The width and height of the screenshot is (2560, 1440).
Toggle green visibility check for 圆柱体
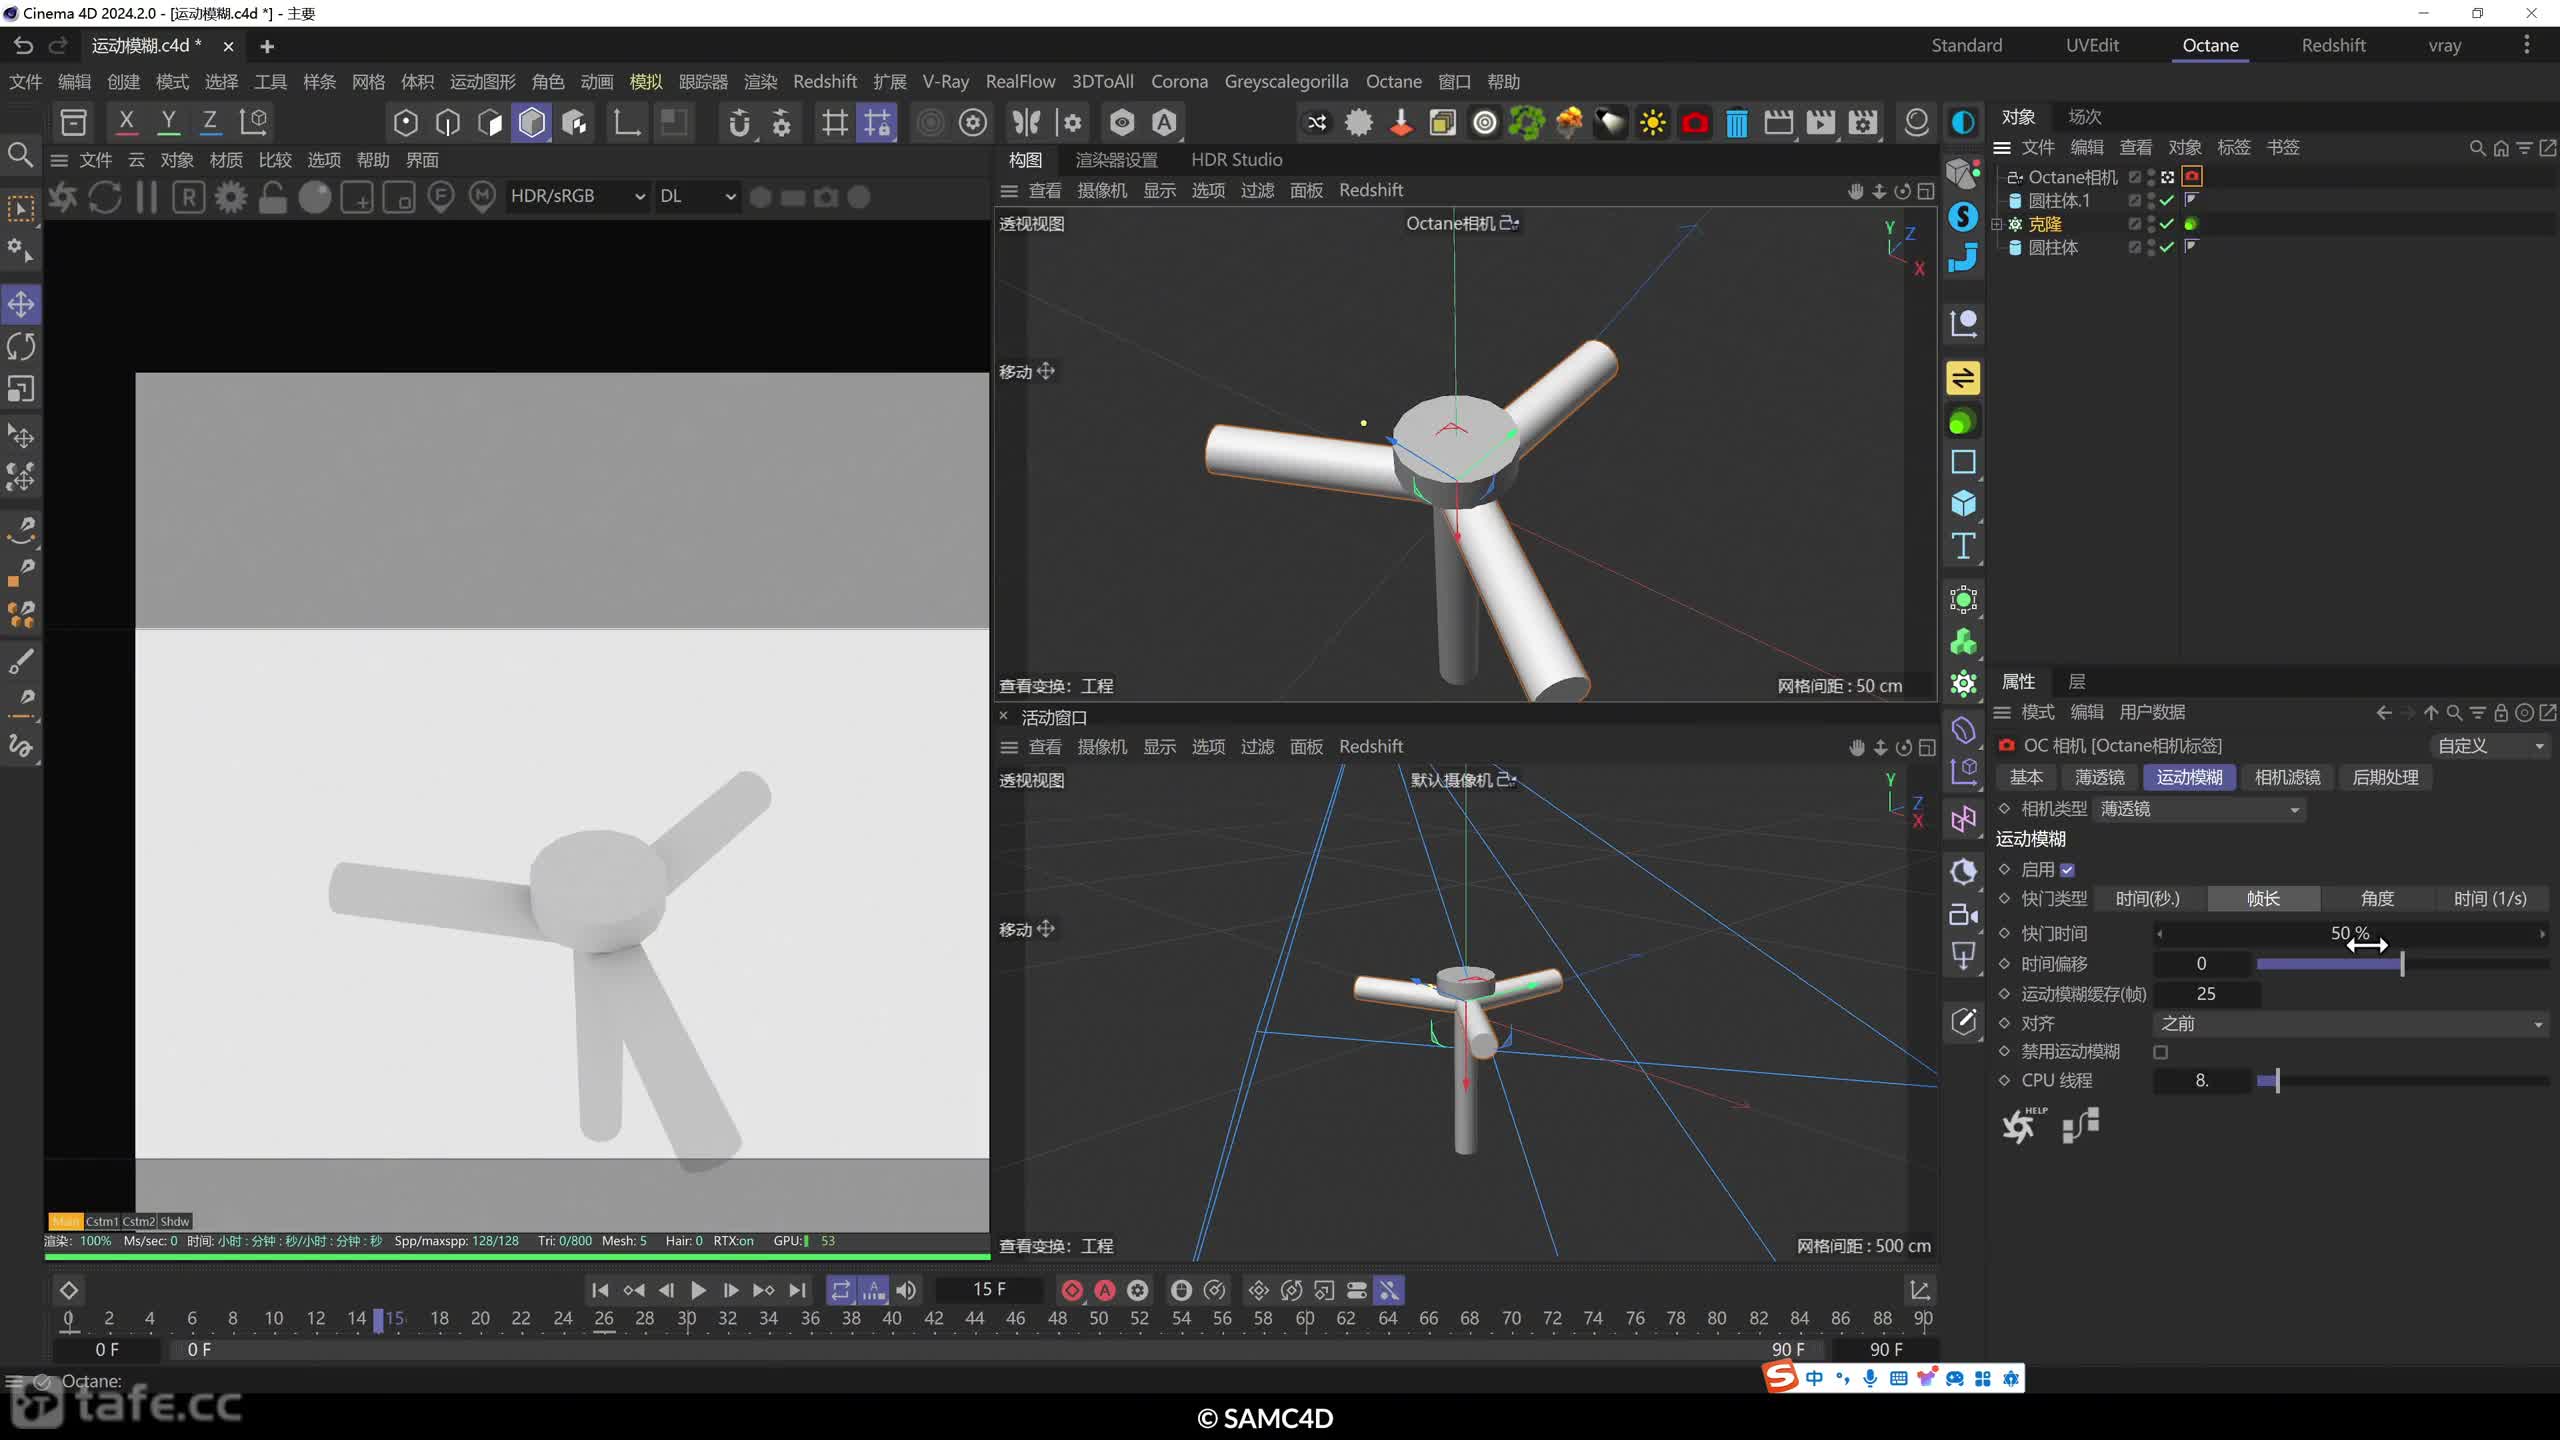[2166, 247]
